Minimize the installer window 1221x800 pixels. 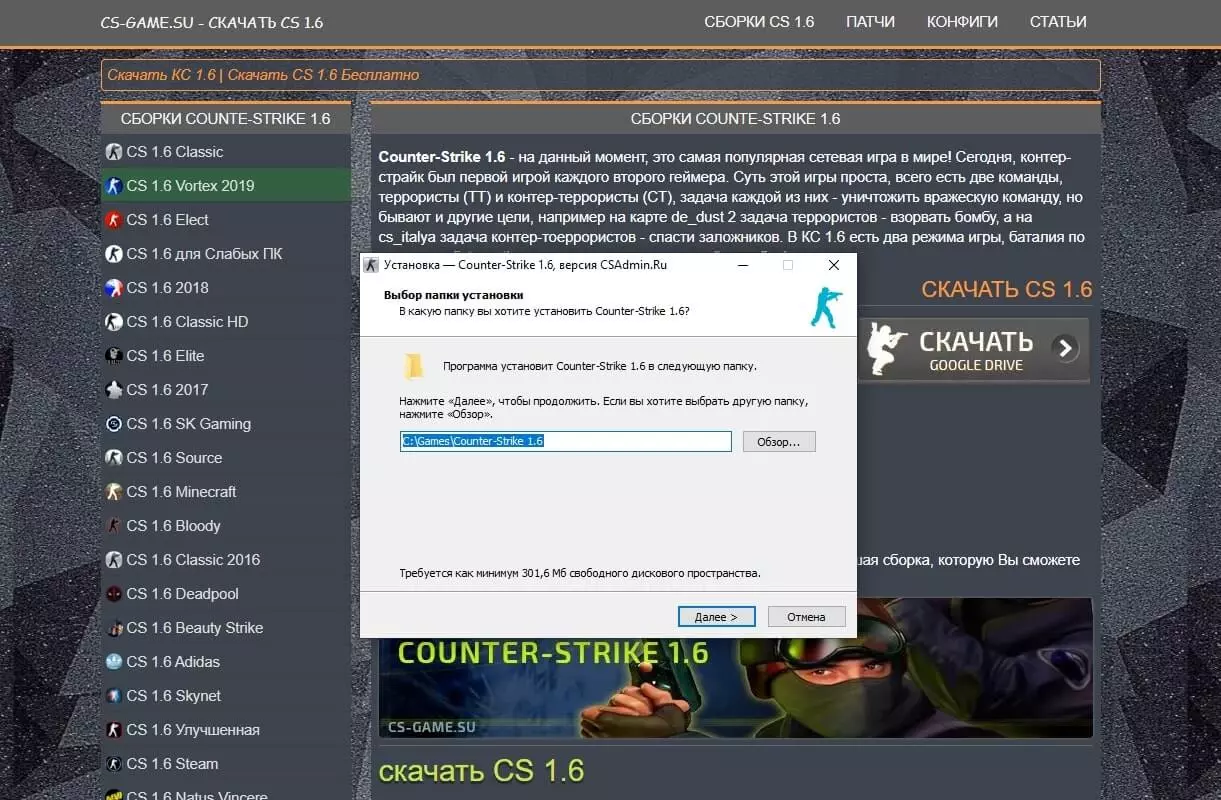click(743, 265)
